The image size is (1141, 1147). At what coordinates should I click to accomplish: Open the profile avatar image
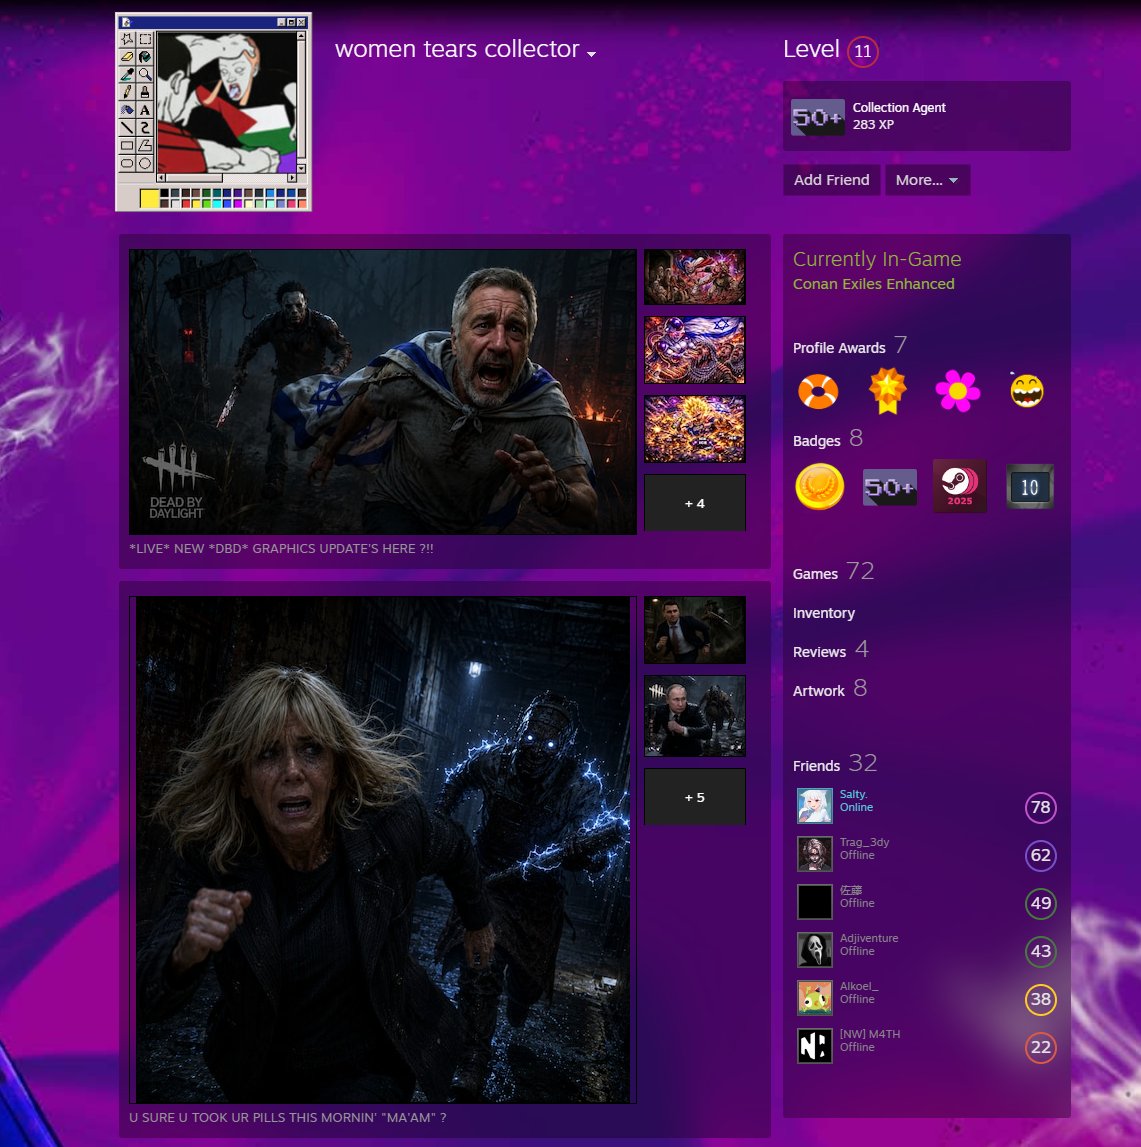click(x=214, y=112)
